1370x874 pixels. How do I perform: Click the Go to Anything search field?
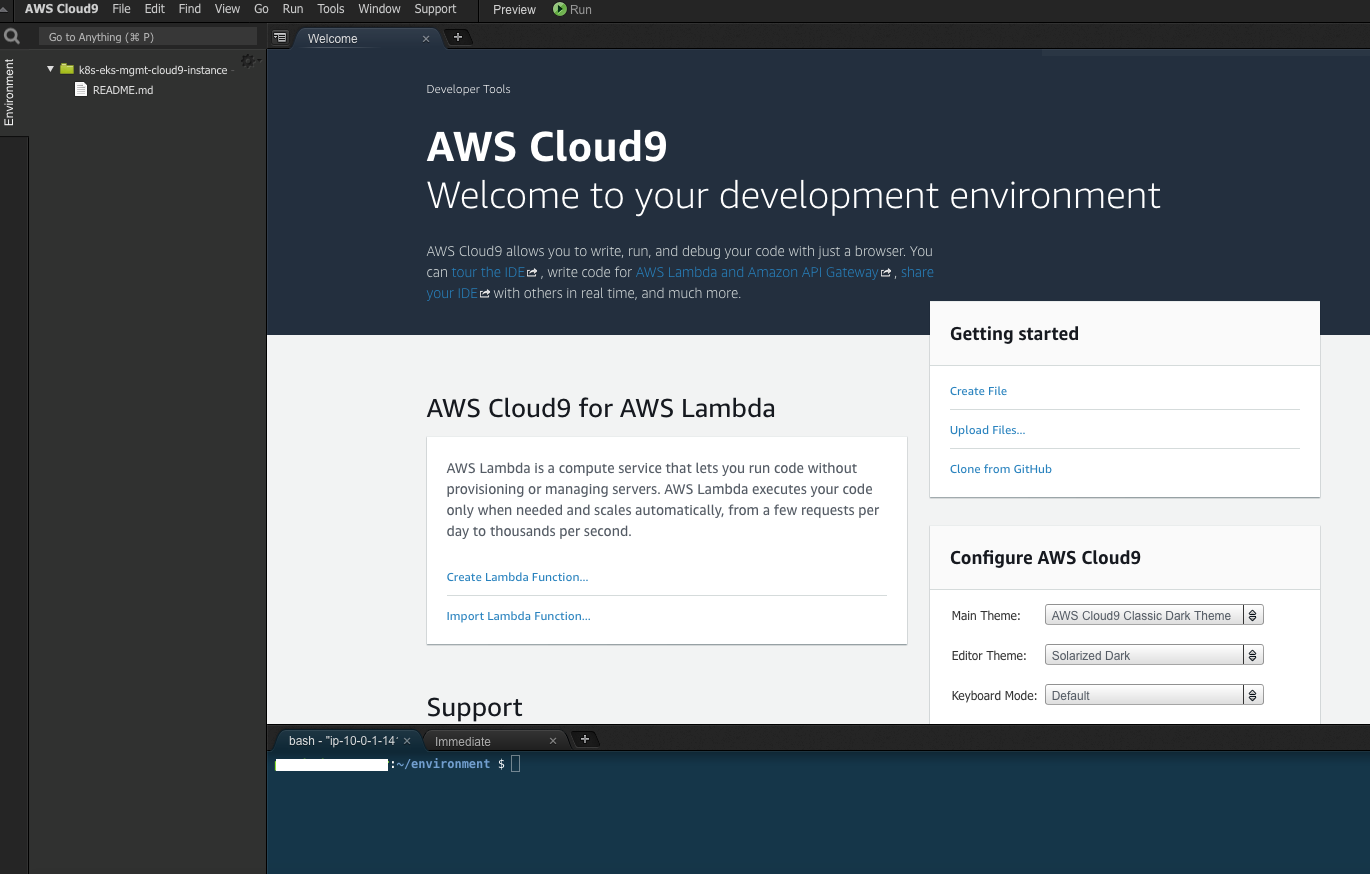click(x=148, y=37)
